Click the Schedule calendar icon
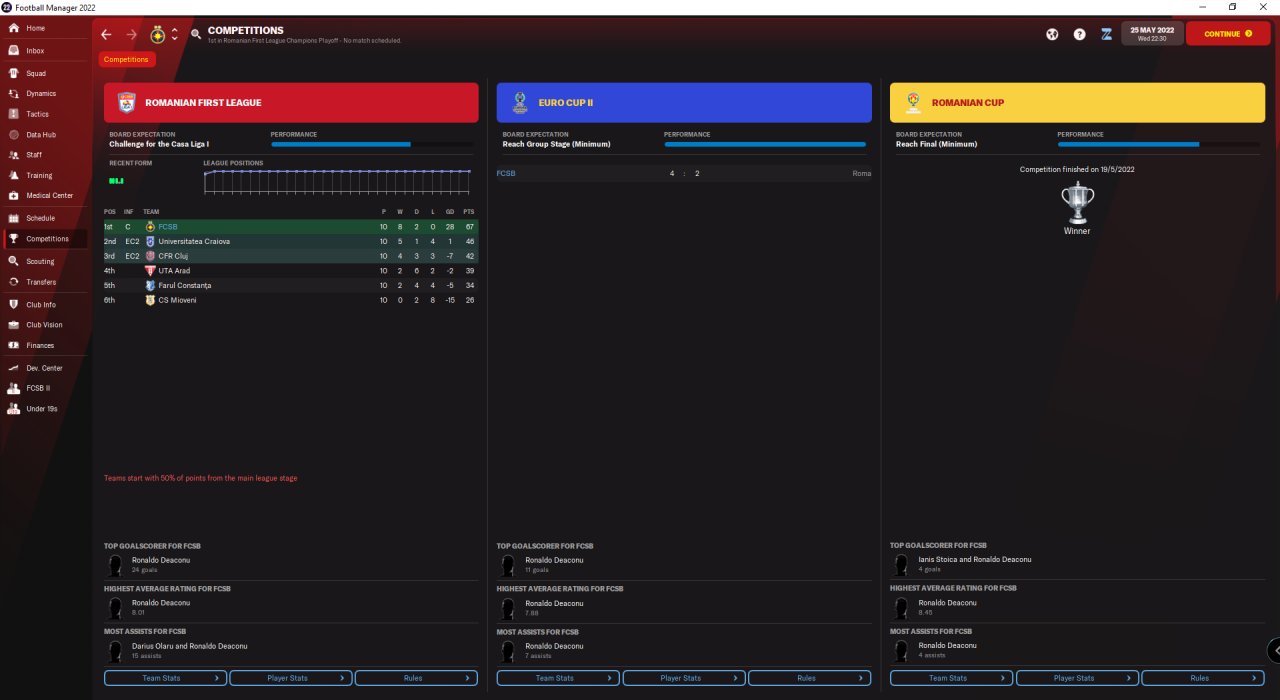 pyautogui.click(x=14, y=218)
